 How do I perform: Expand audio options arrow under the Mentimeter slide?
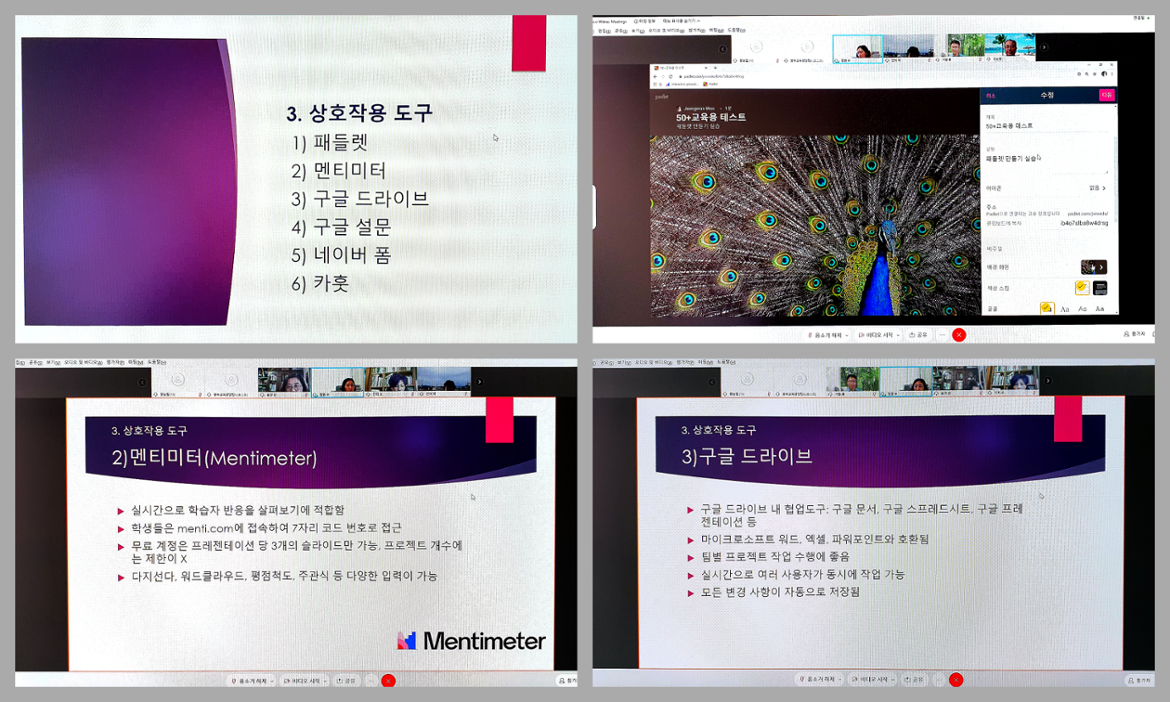click(x=272, y=680)
